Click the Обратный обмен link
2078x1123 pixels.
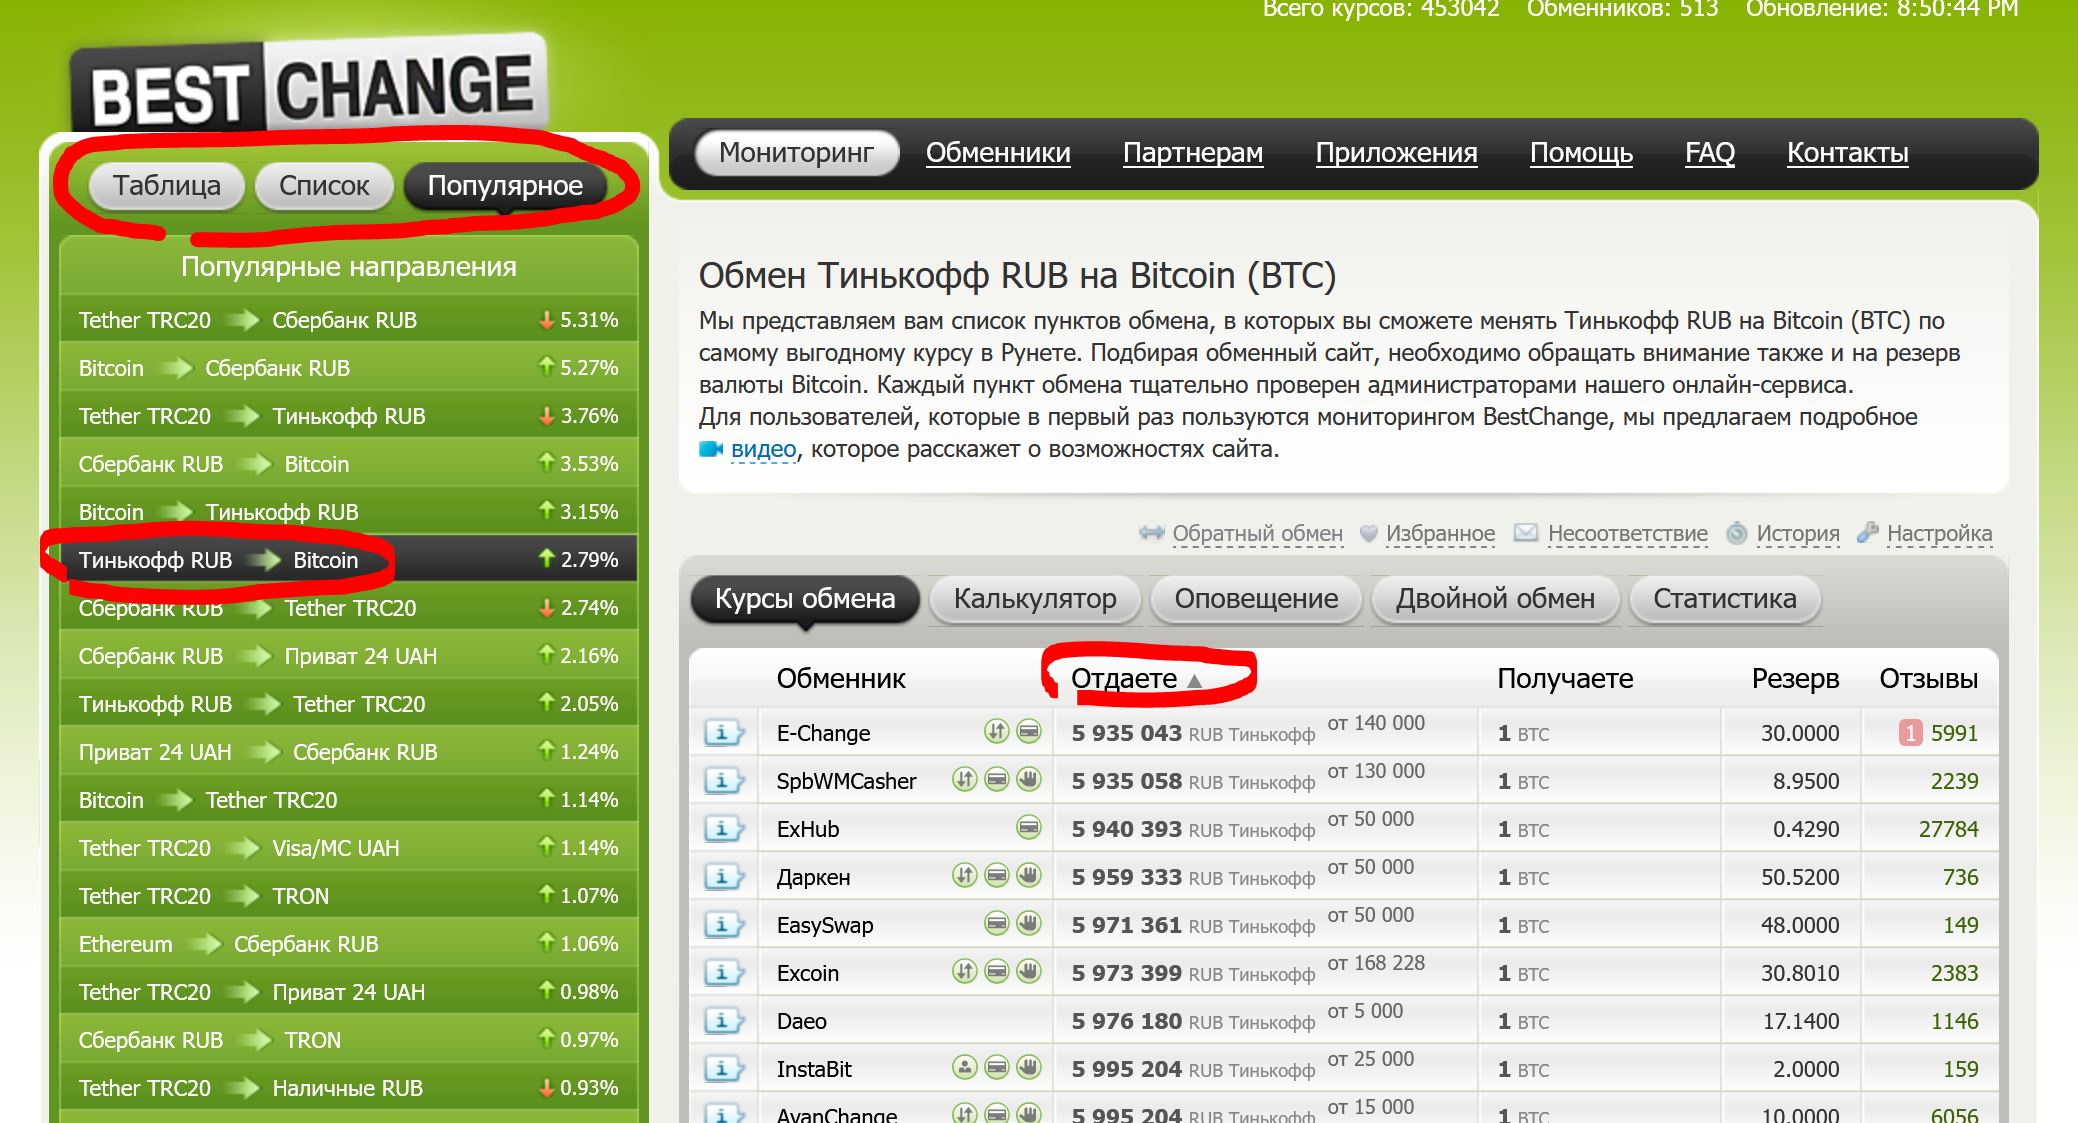pyautogui.click(x=1257, y=534)
